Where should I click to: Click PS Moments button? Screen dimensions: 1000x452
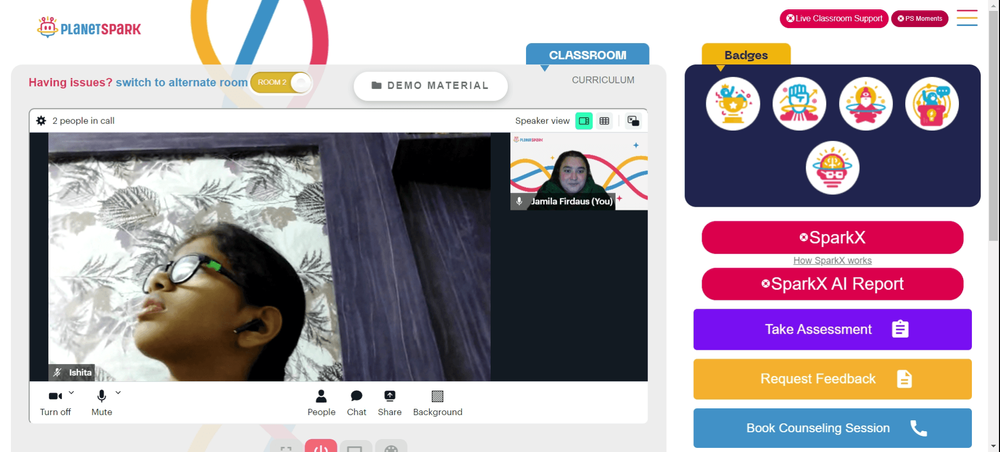(x=920, y=18)
